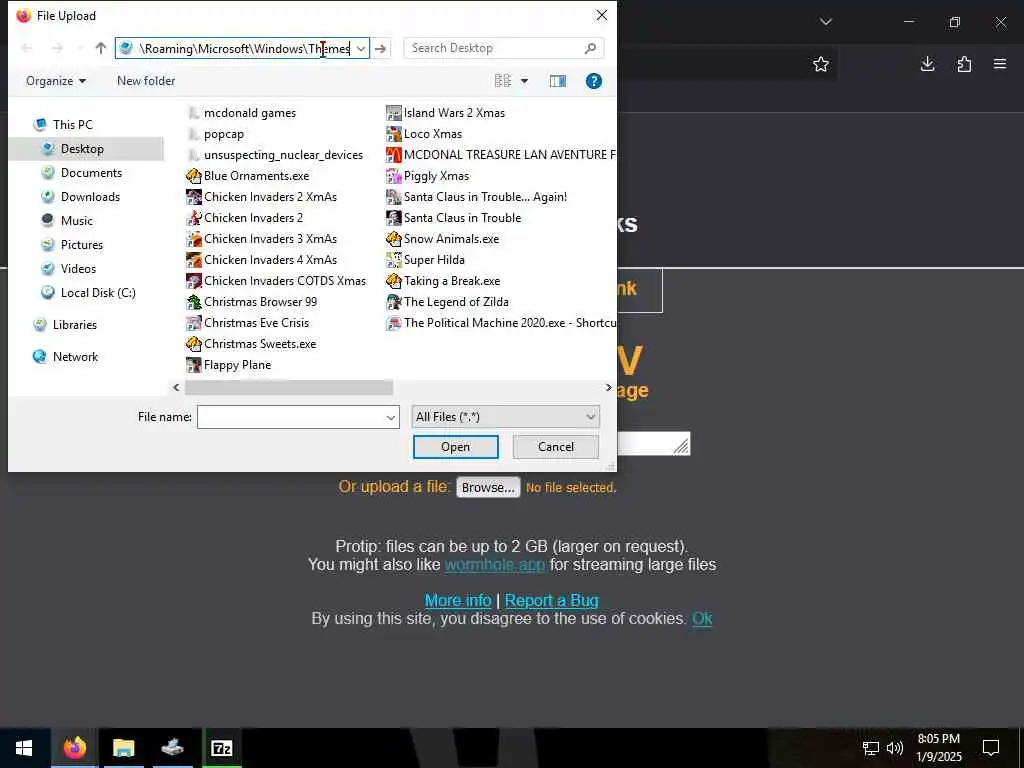Image resolution: width=1024 pixels, height=768 pixels.
Task: Select The Political Machine 2020.exe shortcut
Action: [501, 323]
